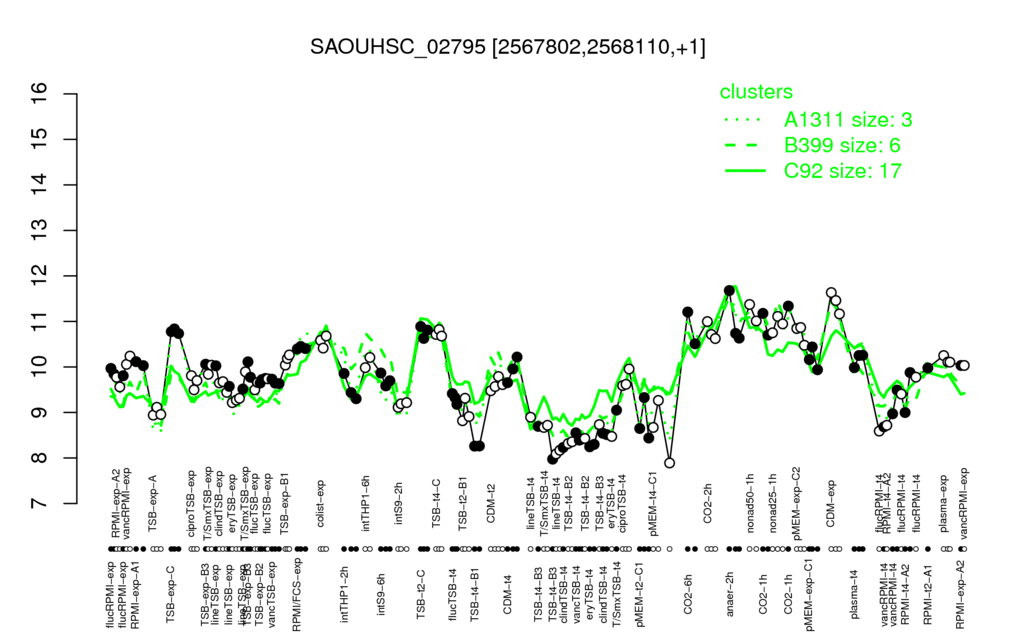Click the 'CDM-exp' axis label
The width and height of the screenshot is (1024, 640).
pos(831,504)
